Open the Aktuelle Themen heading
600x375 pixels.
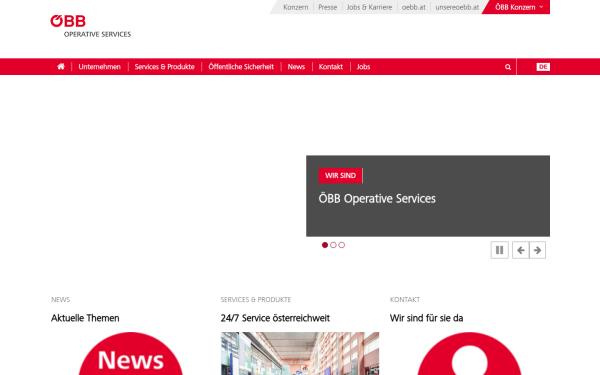[x=85, y=318]
